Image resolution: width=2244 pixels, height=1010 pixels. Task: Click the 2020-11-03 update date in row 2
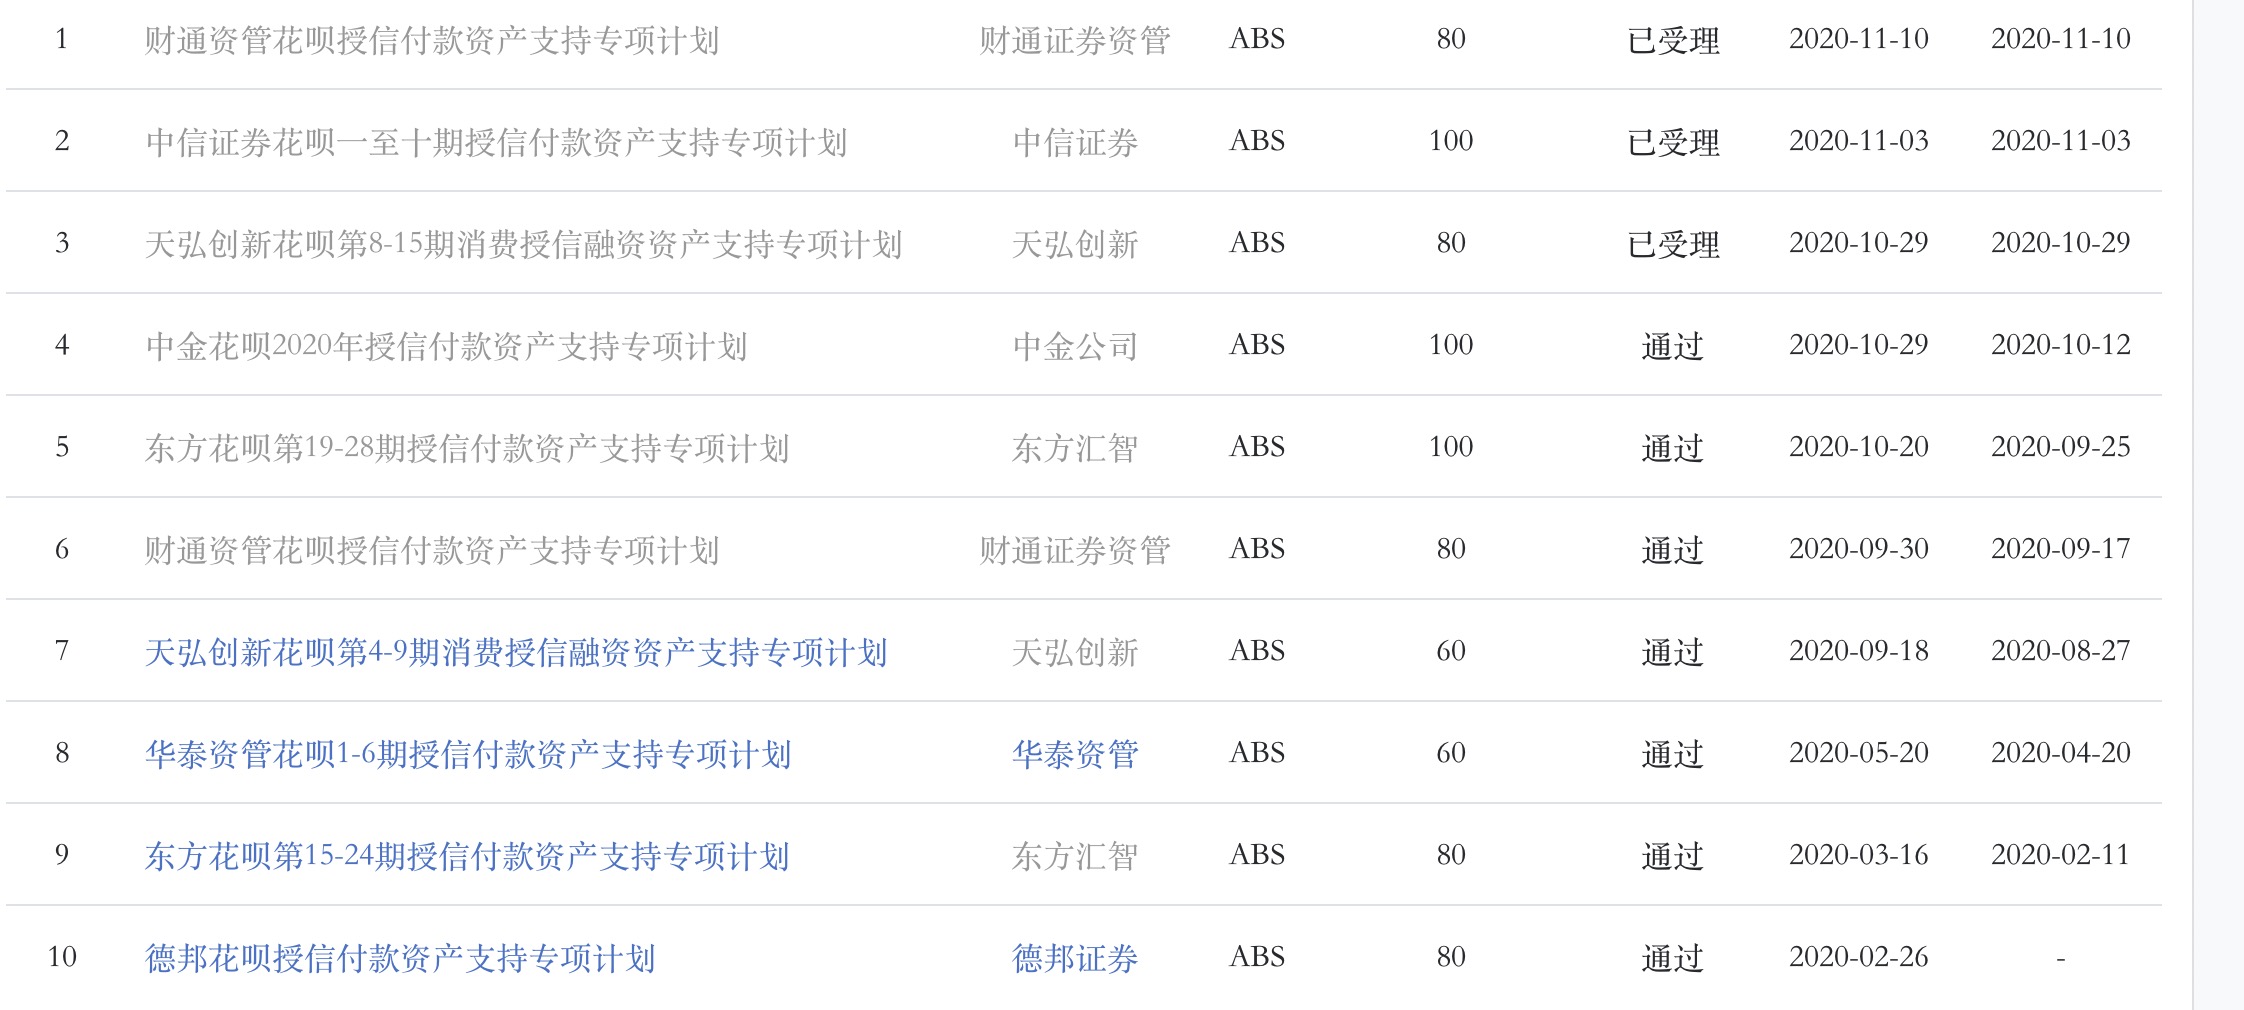tap(1858, 141)
